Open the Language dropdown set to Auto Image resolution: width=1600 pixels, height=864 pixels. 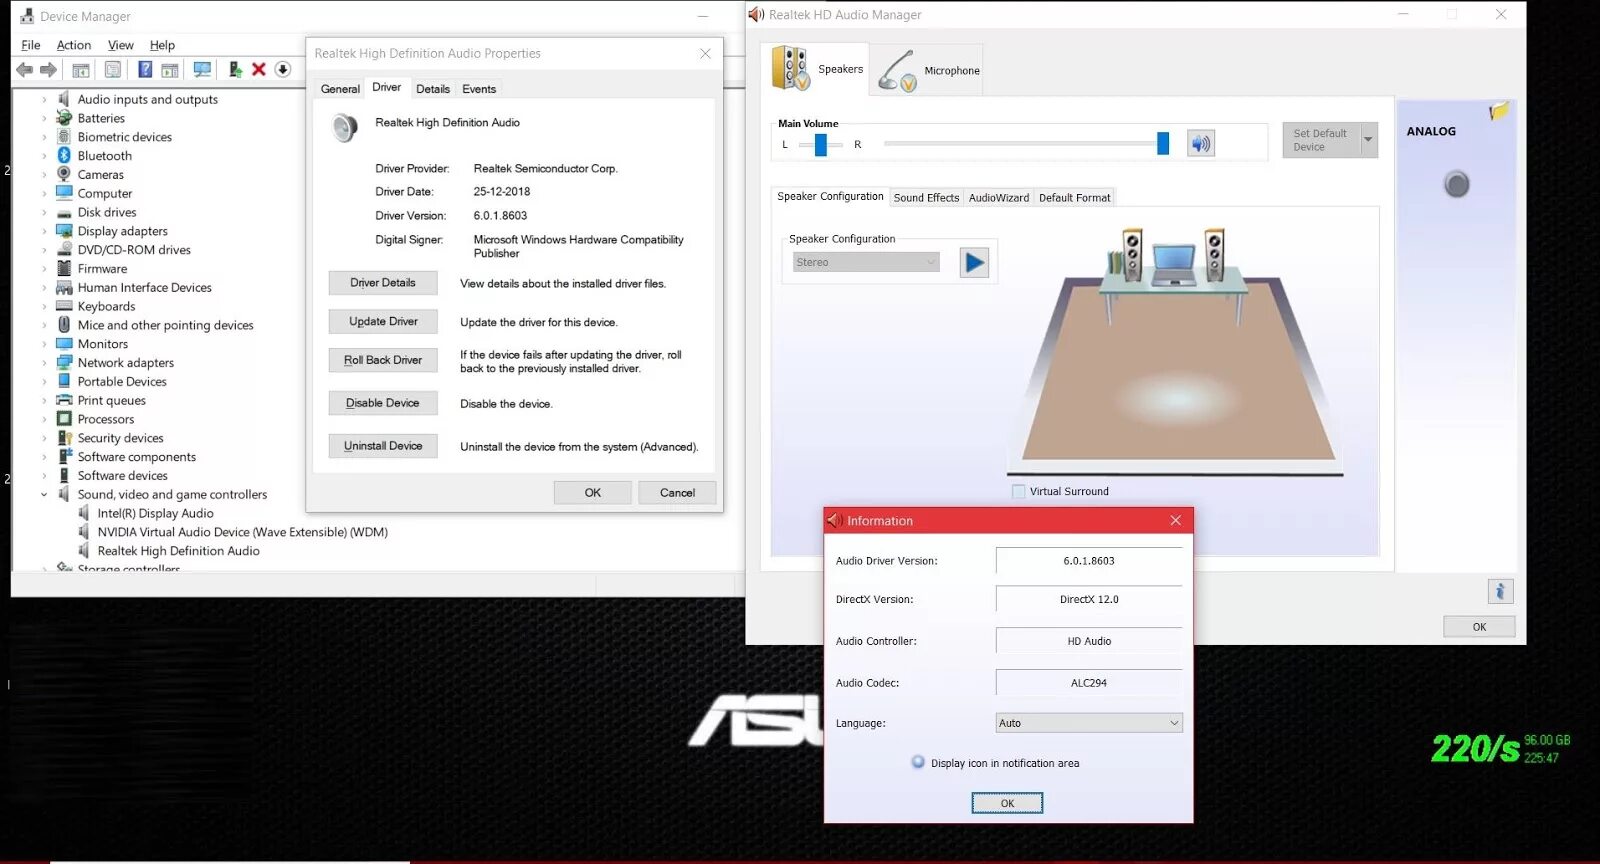point(1089,723)
